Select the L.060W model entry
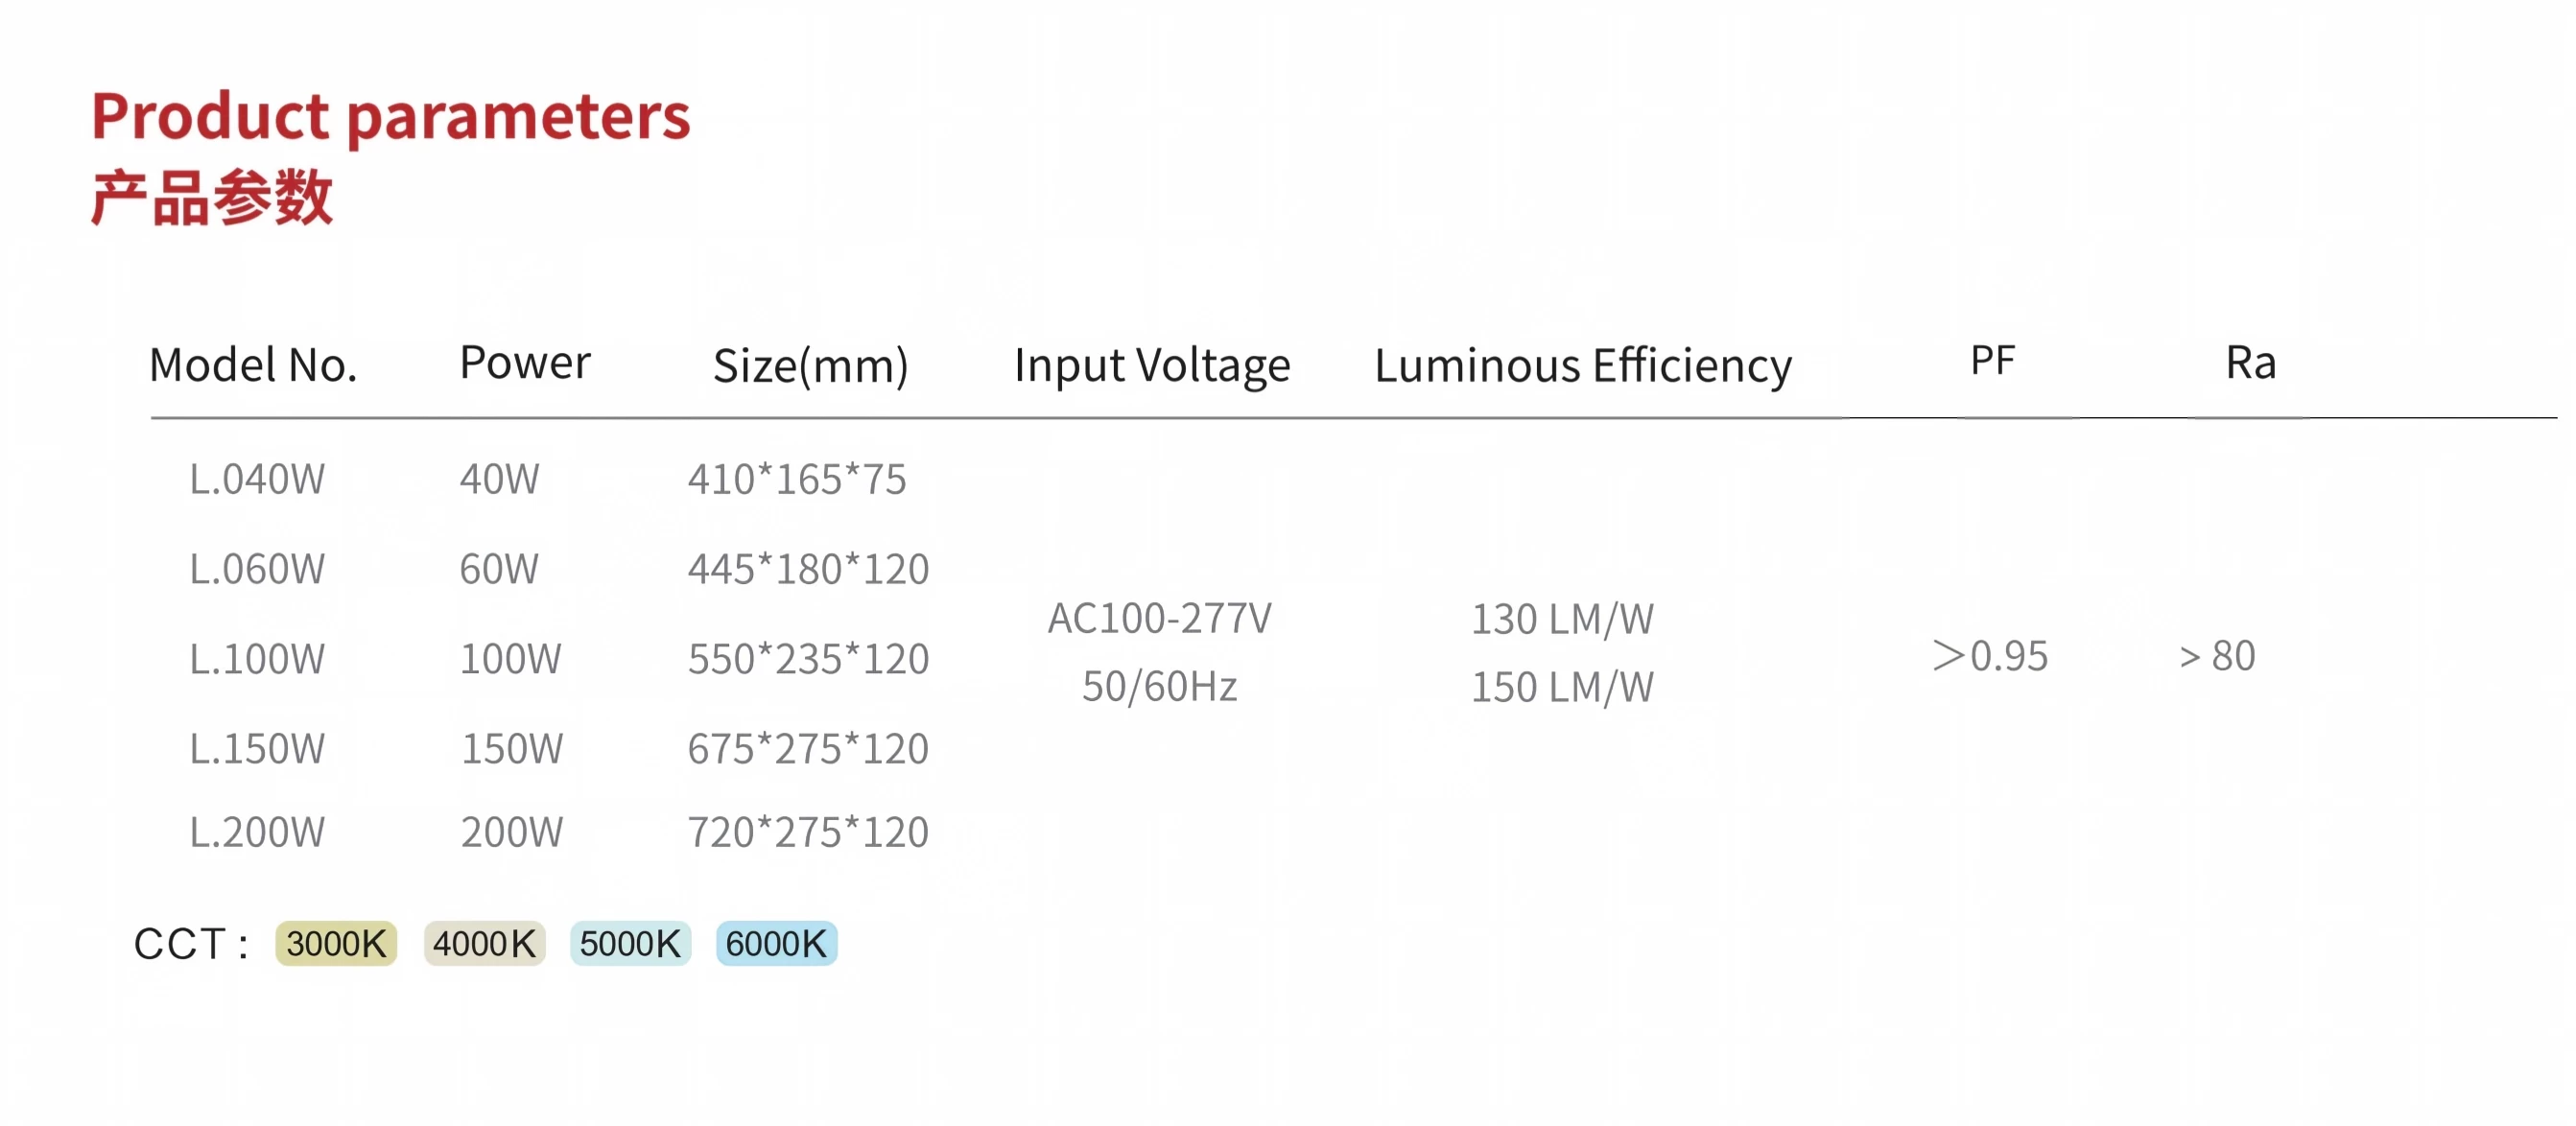 click(x=257, y=569)
